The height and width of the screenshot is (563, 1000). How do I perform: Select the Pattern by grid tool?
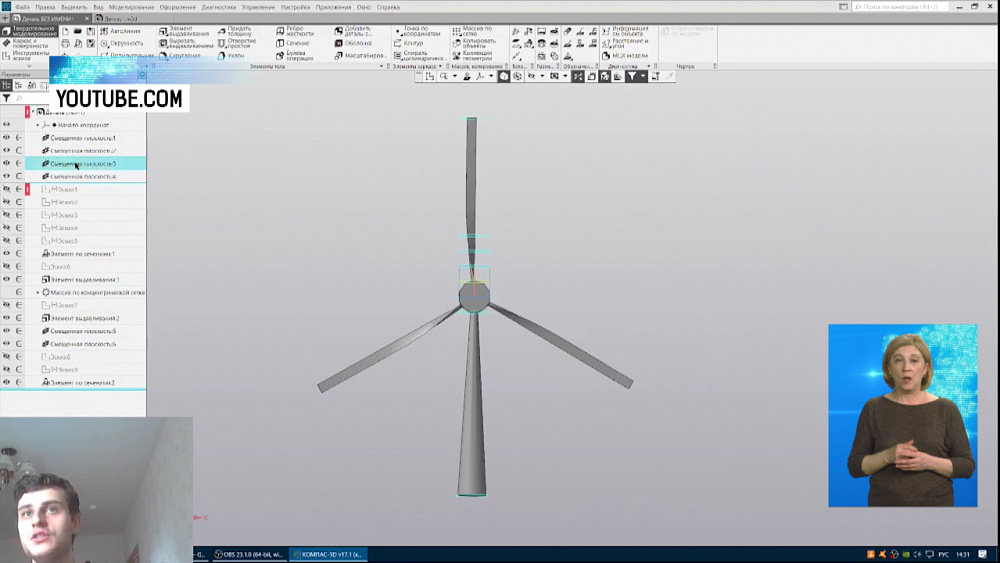tap(471, 32)
